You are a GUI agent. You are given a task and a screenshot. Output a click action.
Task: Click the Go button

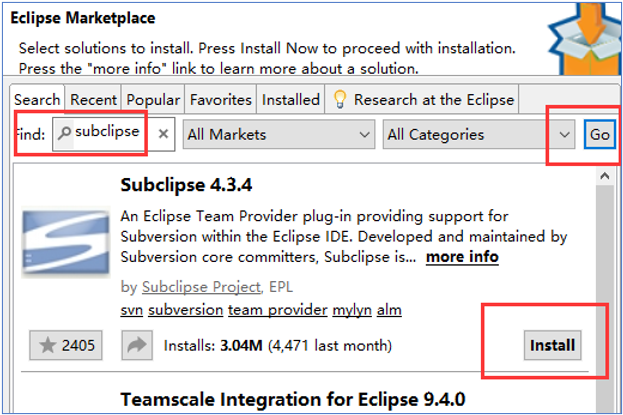click(600, 134)
